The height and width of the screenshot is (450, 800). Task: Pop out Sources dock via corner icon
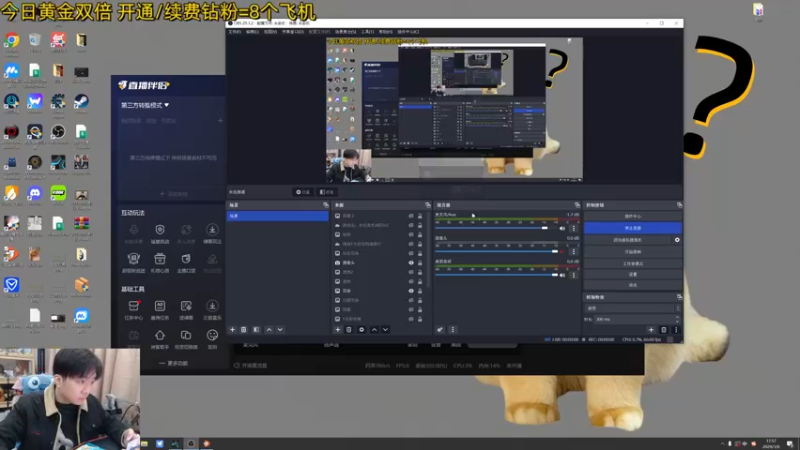coord(428,205)
